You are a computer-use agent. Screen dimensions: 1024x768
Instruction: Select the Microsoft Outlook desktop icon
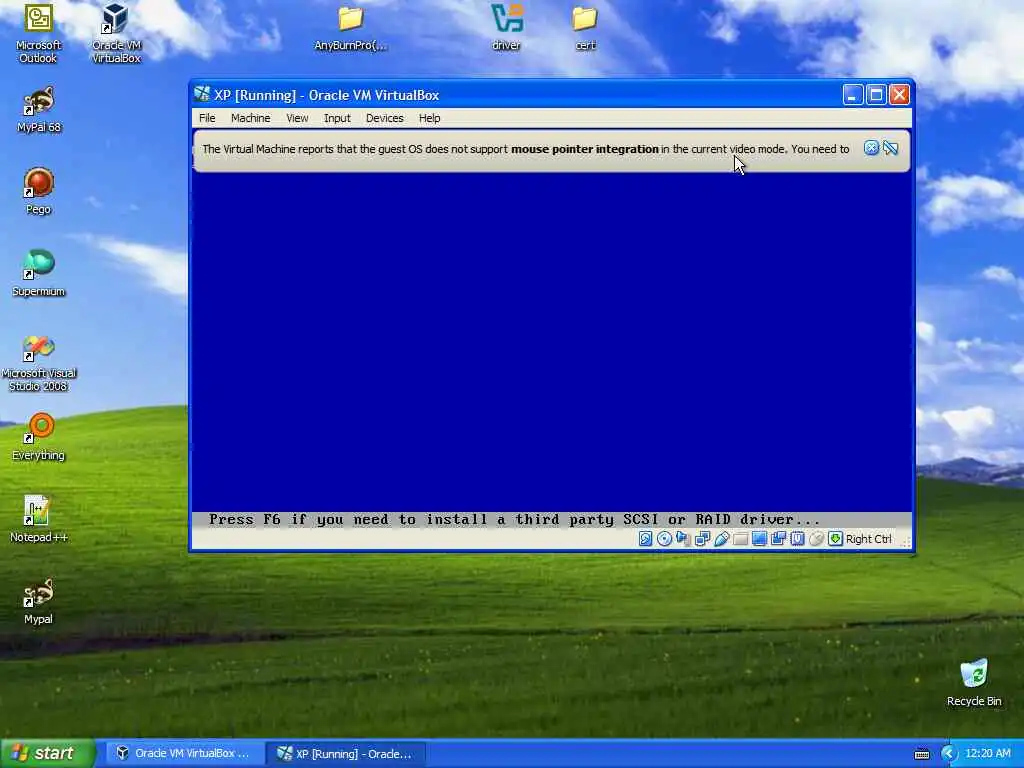click(x=38, y=33)
